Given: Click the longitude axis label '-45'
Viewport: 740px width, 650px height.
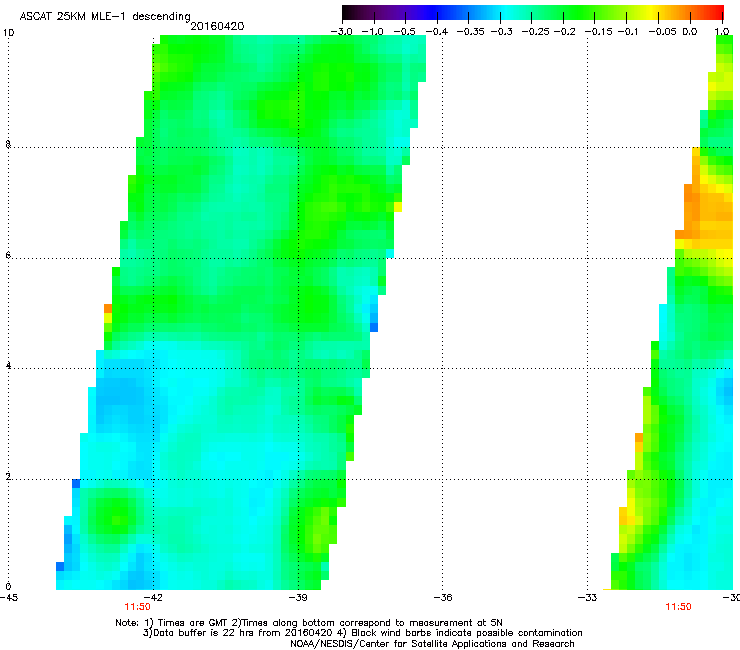Looking at the screenshot, I should 9,598.
